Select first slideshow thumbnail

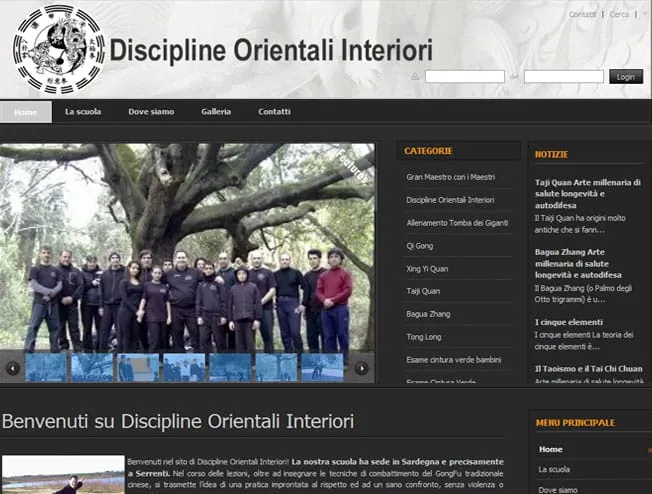(x=46, y=368)
